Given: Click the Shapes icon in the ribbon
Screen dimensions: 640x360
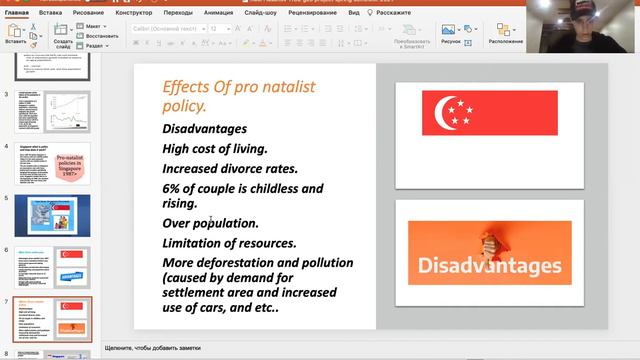Looking at the screenshot, I should coord(468,29).
